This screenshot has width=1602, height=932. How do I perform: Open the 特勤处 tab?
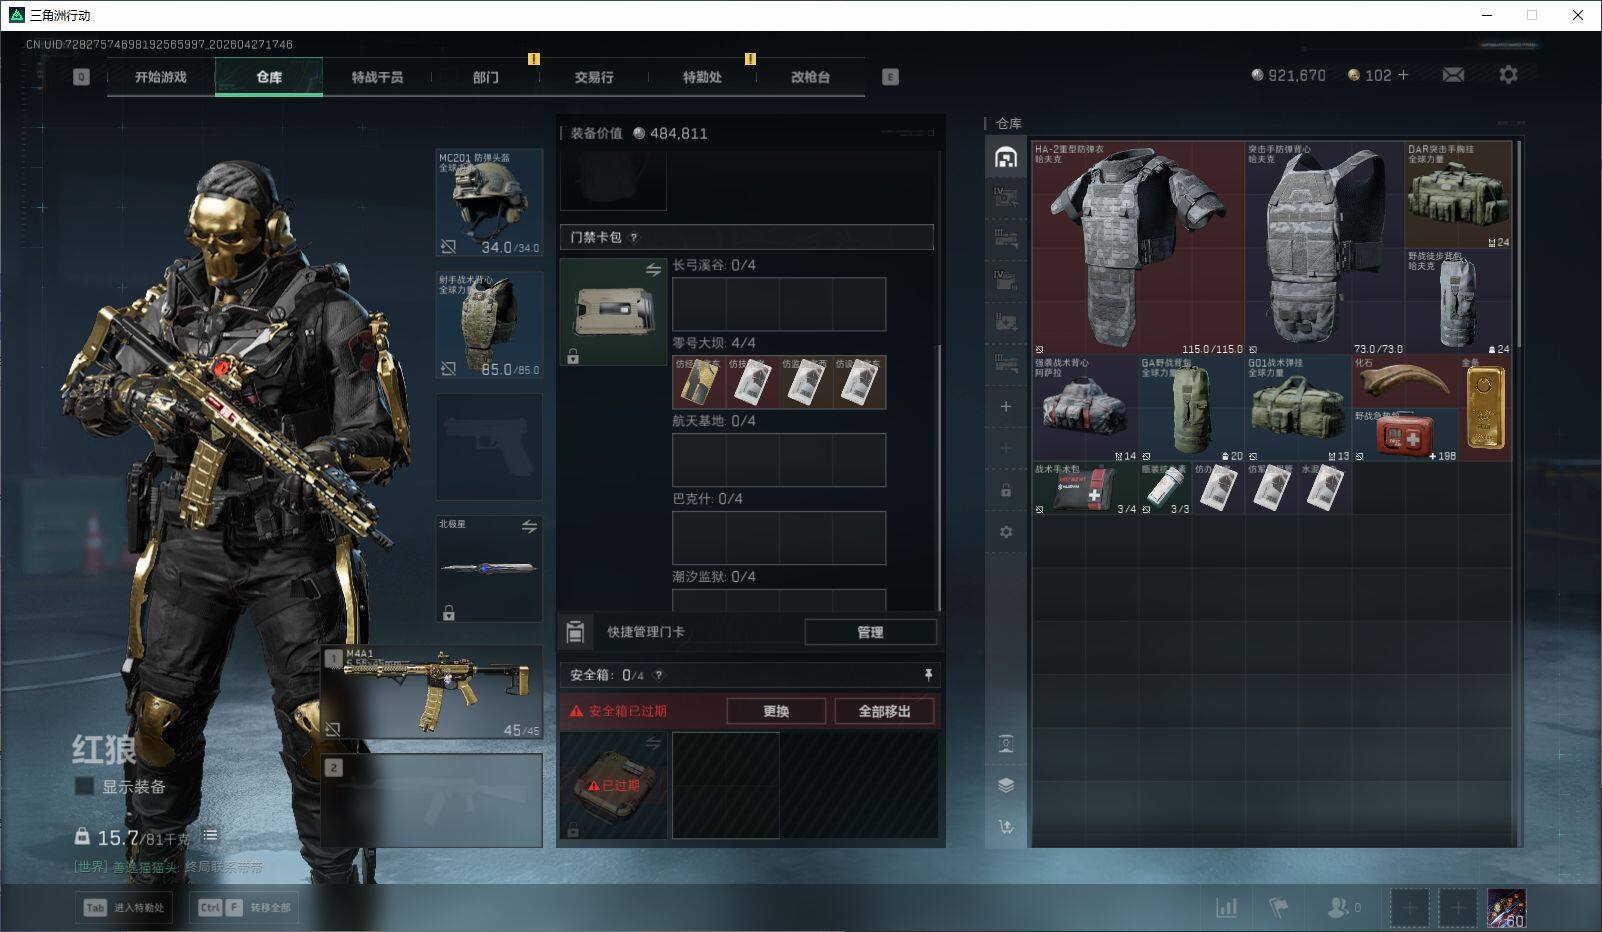click(x=702, y=77)
